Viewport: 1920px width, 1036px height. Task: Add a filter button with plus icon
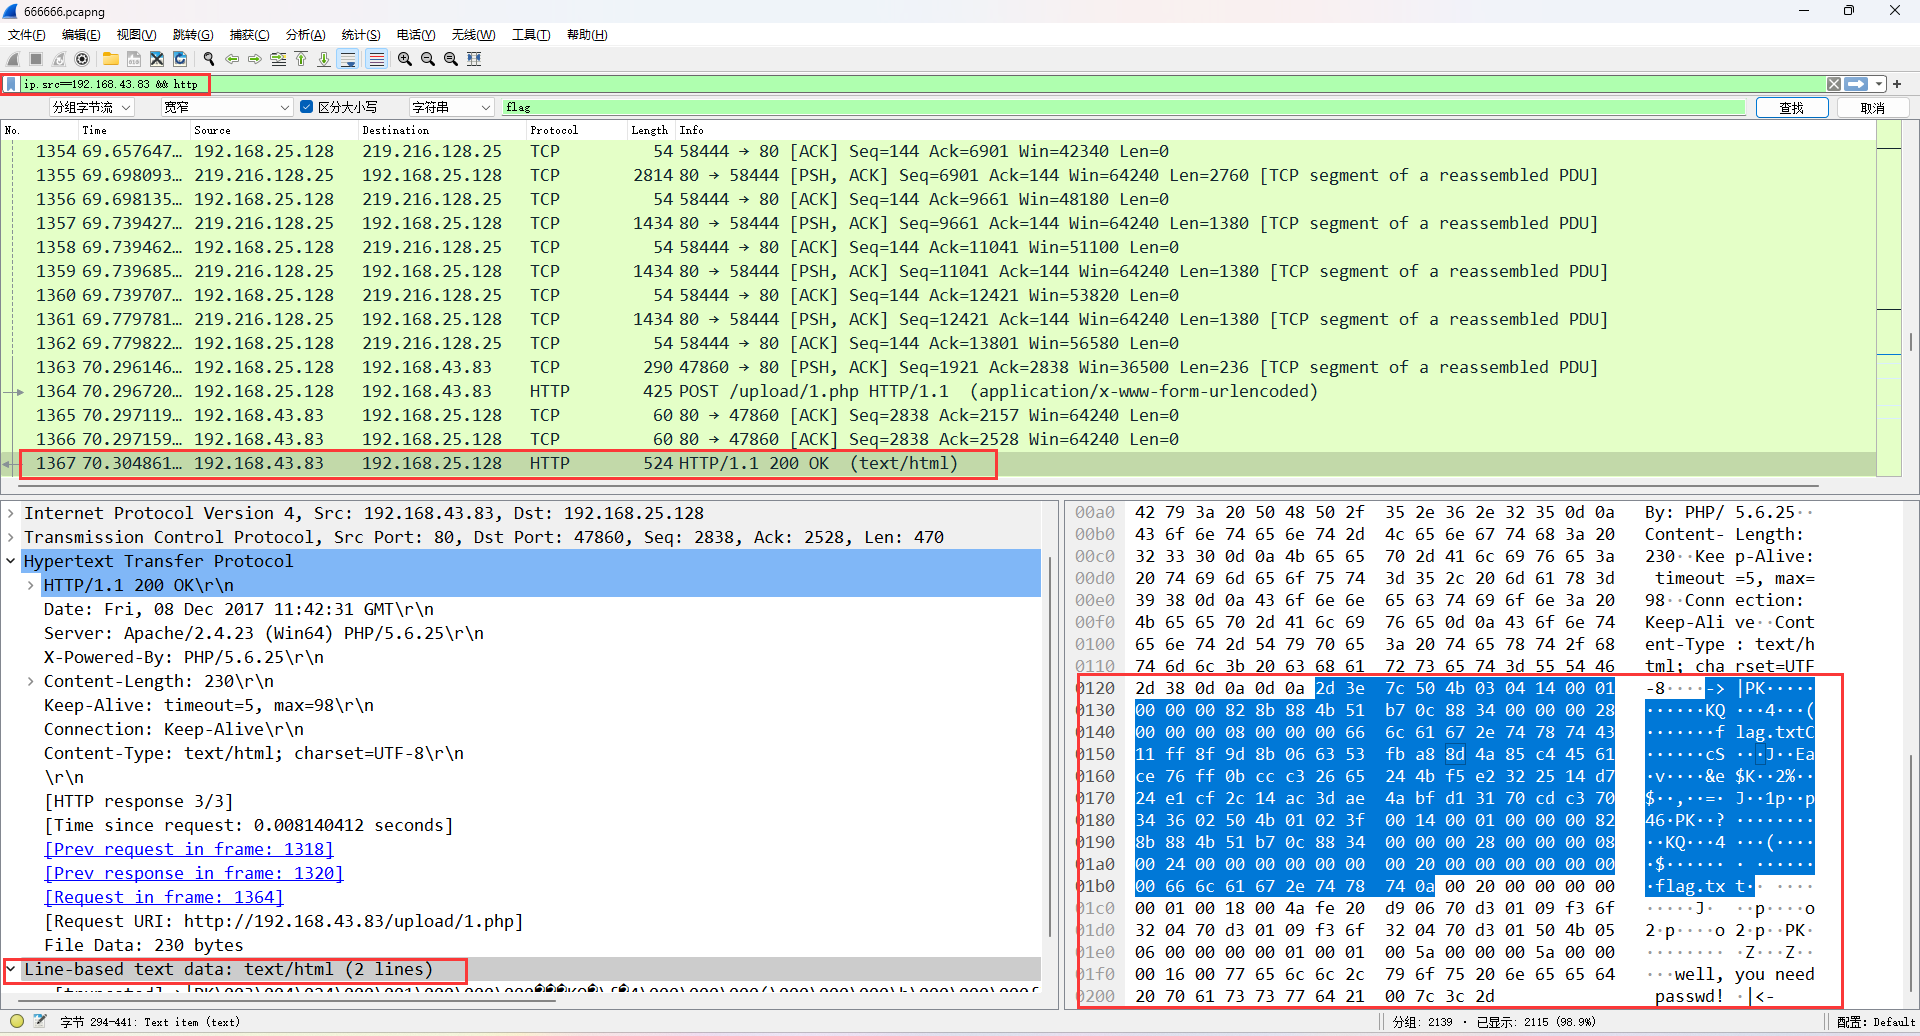click(x=1897, y=84)
